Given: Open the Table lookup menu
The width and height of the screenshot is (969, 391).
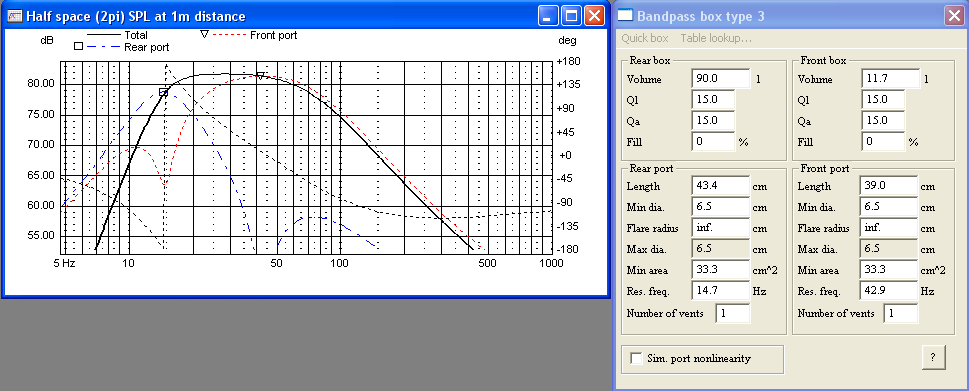Looking at the screenshot, I should tap(716, 38).
